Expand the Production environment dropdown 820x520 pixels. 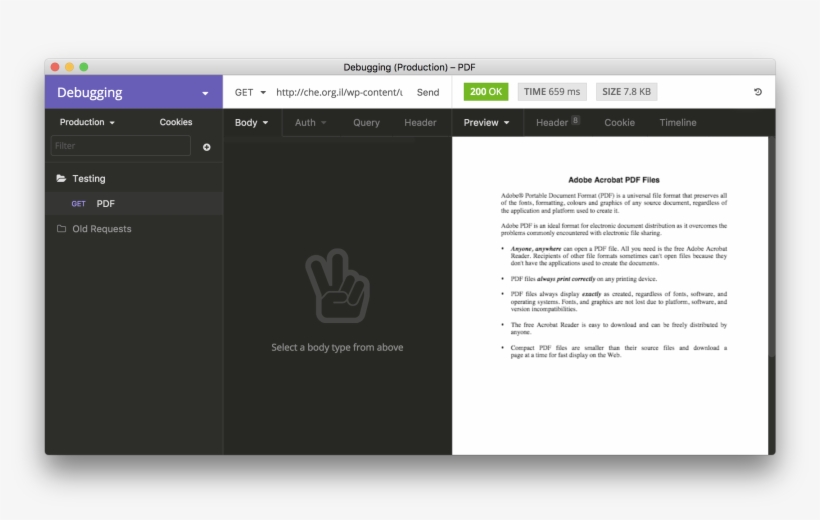(87, 122)
